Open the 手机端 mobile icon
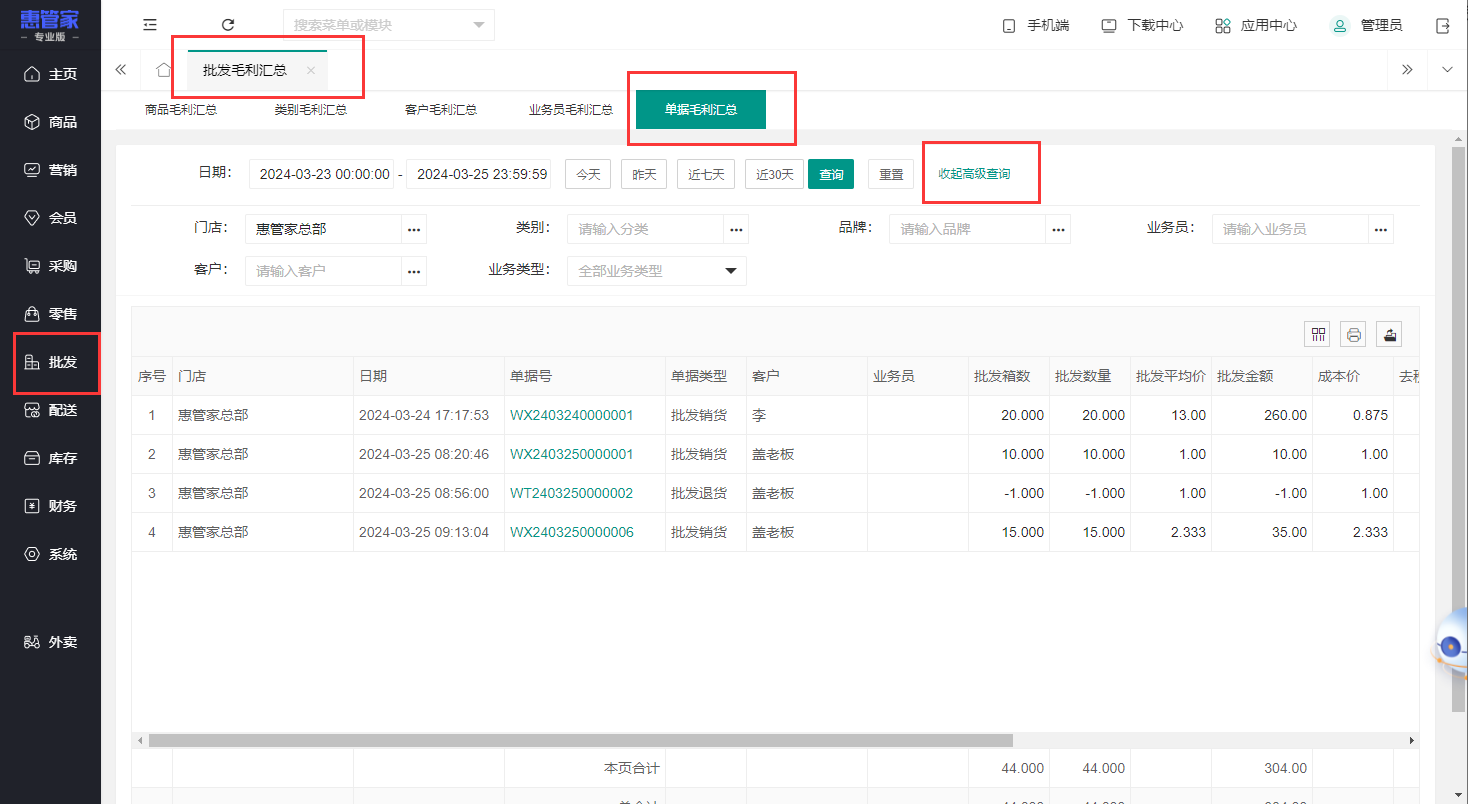1468x804 pixels. pos(1009,26)
